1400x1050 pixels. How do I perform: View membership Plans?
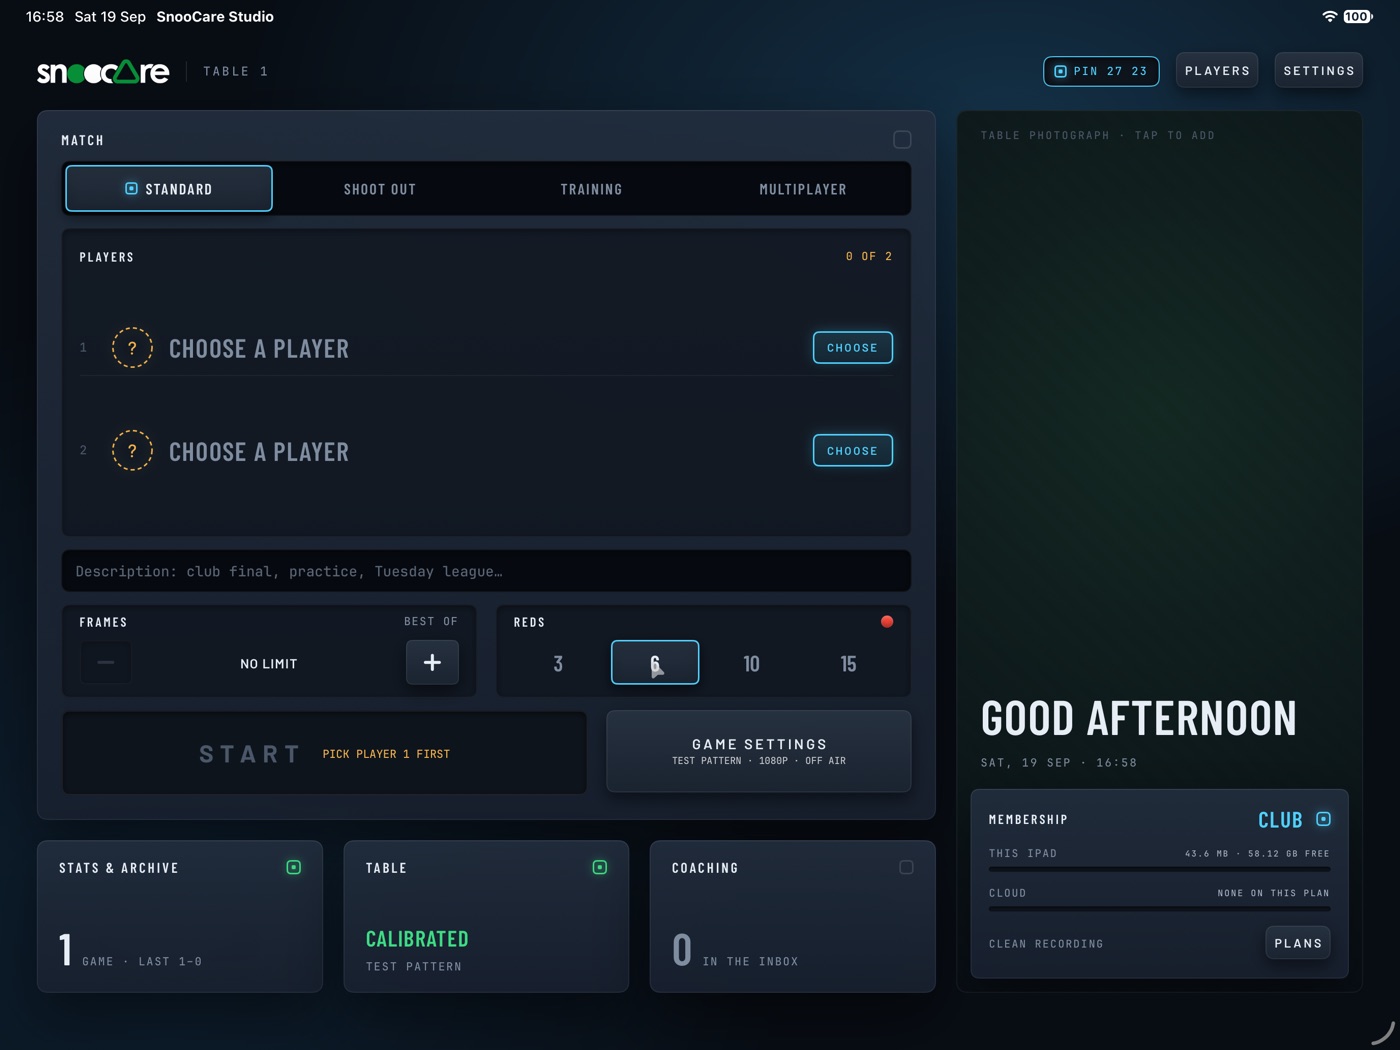point(1298,943)
